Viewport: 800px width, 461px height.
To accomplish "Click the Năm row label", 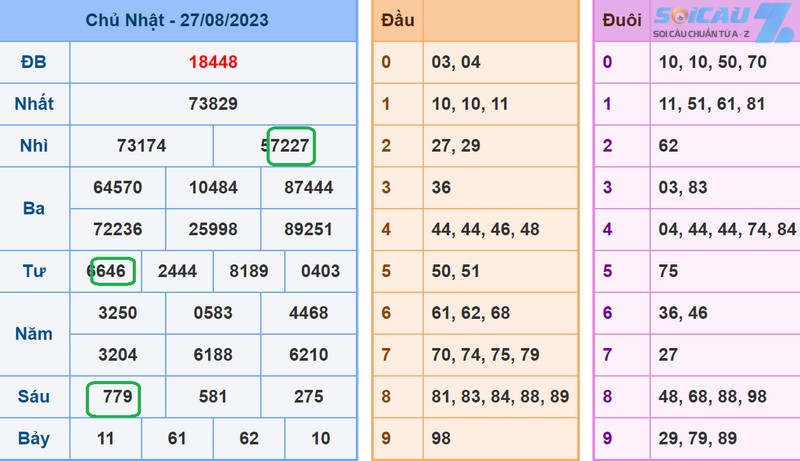I will (x=34, y=334).
